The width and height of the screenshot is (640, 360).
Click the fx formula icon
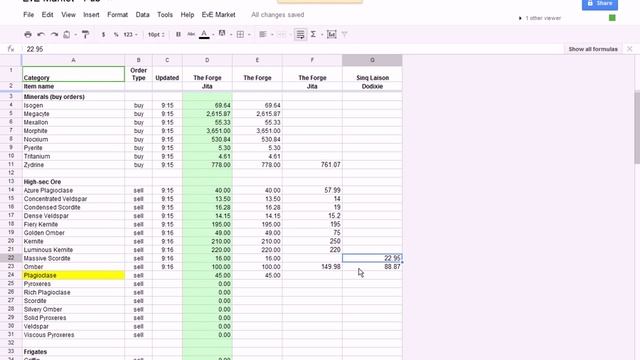coord(11,49)
